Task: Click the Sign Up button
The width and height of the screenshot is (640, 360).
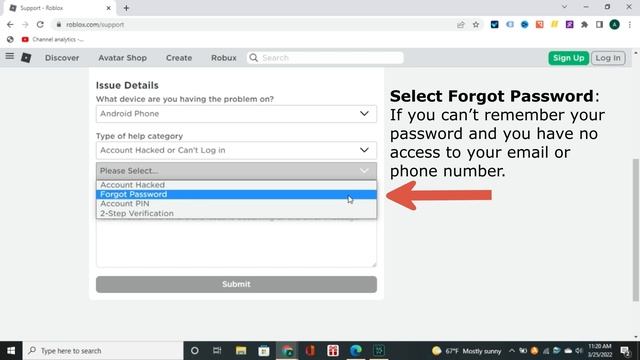Action: pyautogui.click(x=569, y=58)
